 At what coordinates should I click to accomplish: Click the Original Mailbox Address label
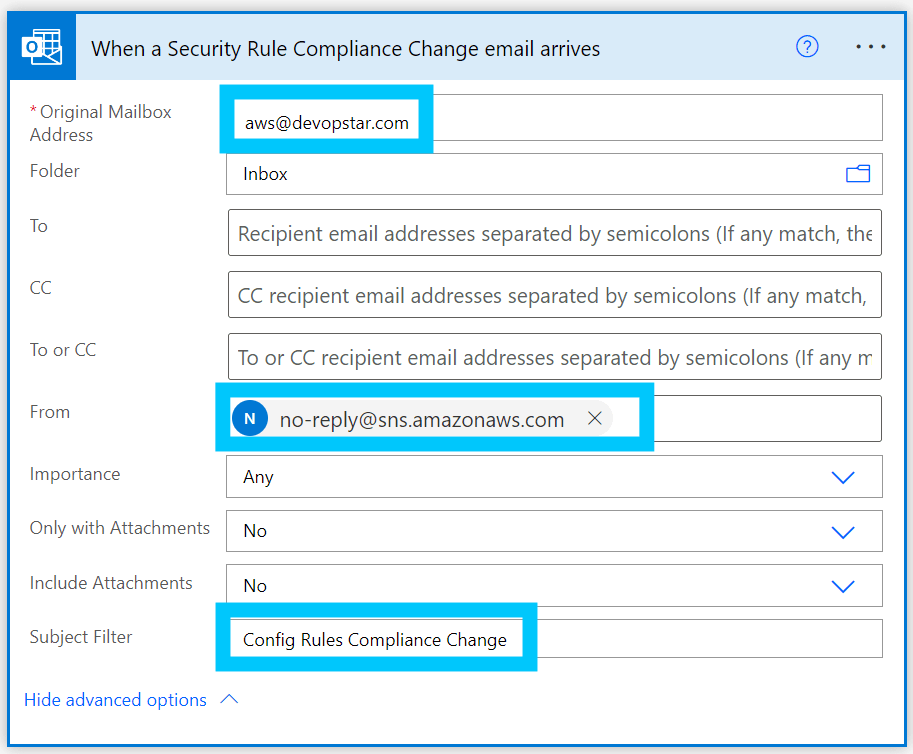(101, 122)
